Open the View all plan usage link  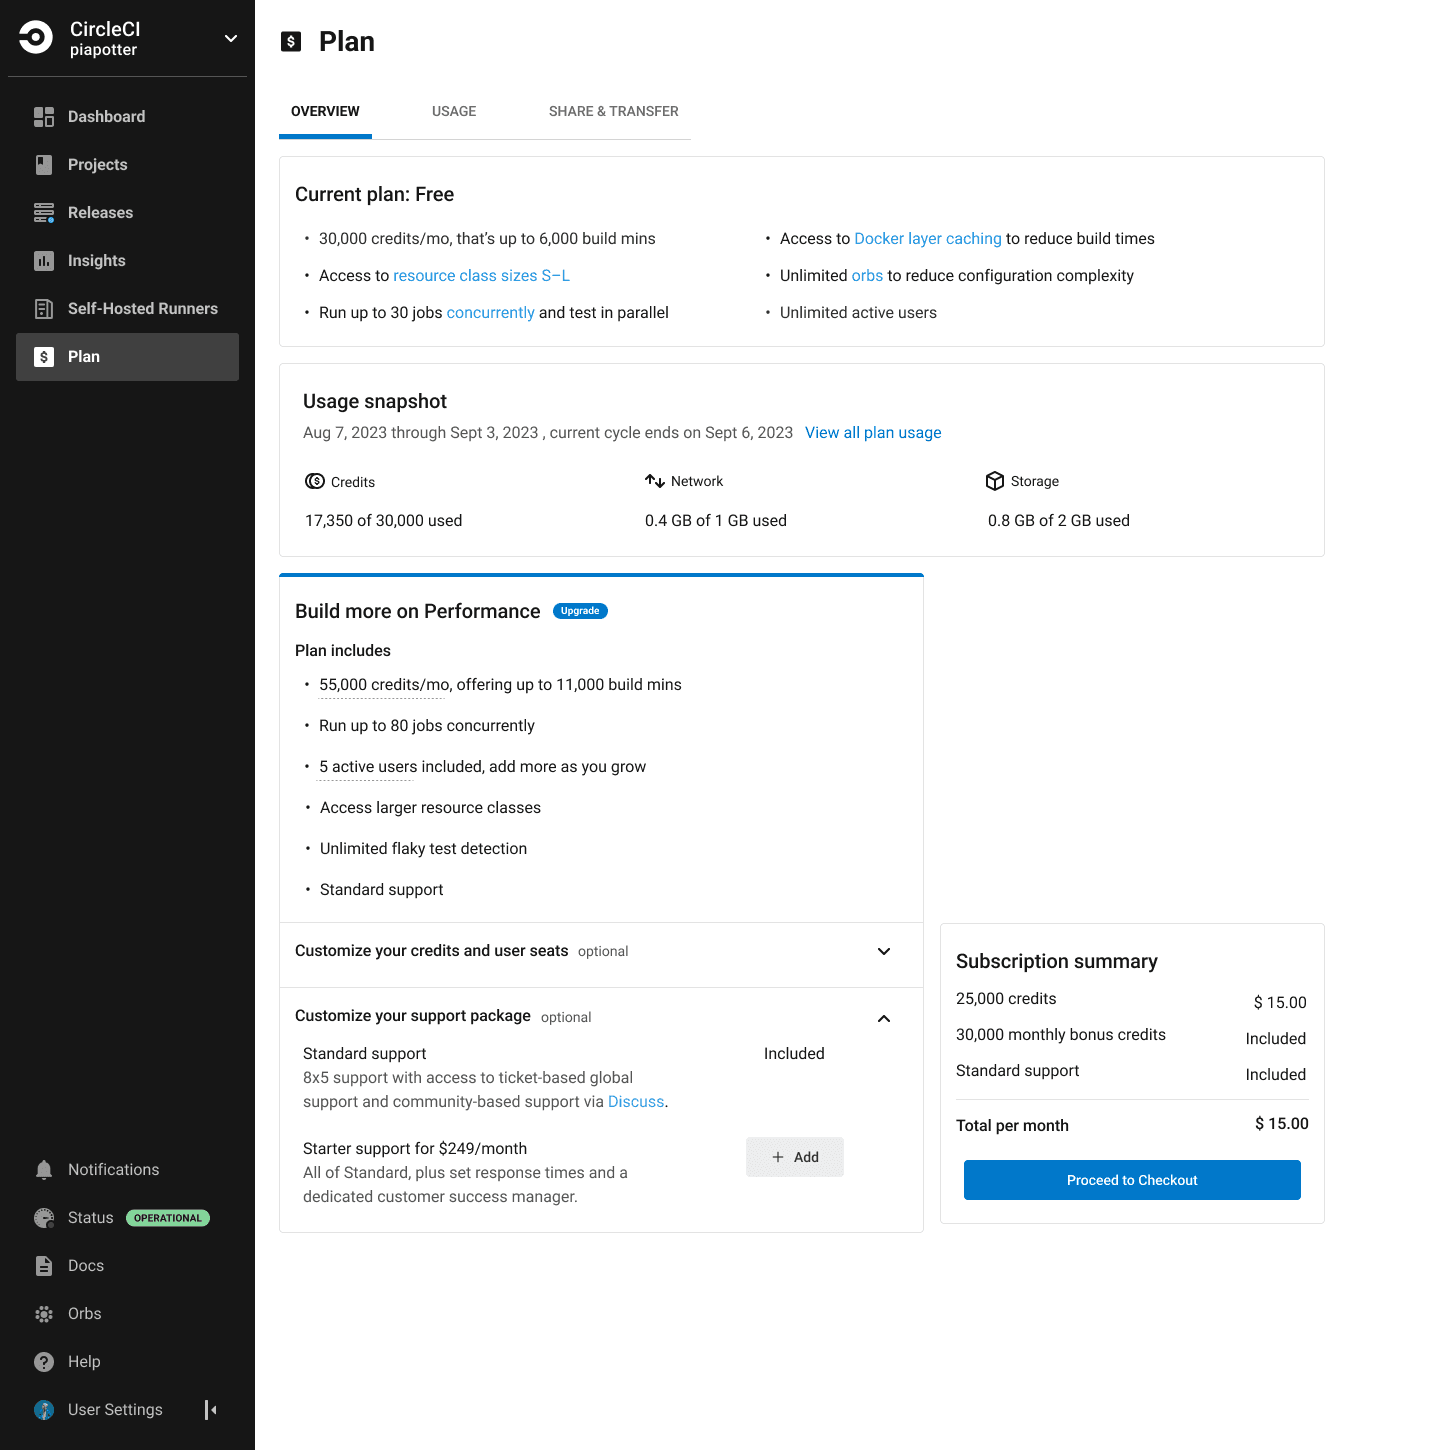click(x=873, y=433)
